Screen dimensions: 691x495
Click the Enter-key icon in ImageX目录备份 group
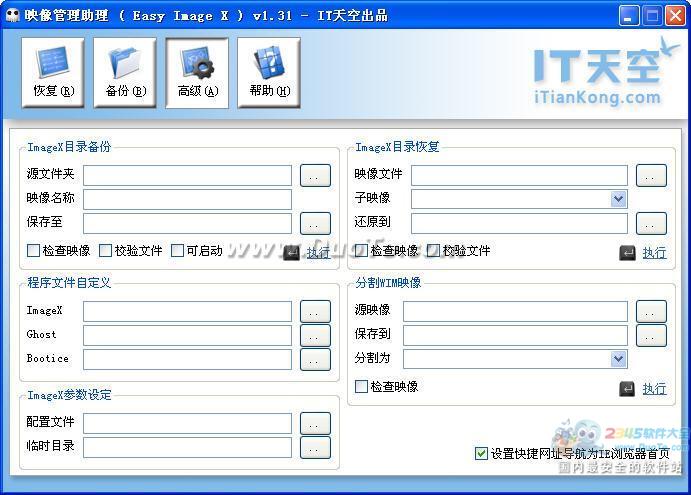coord(291,253)
